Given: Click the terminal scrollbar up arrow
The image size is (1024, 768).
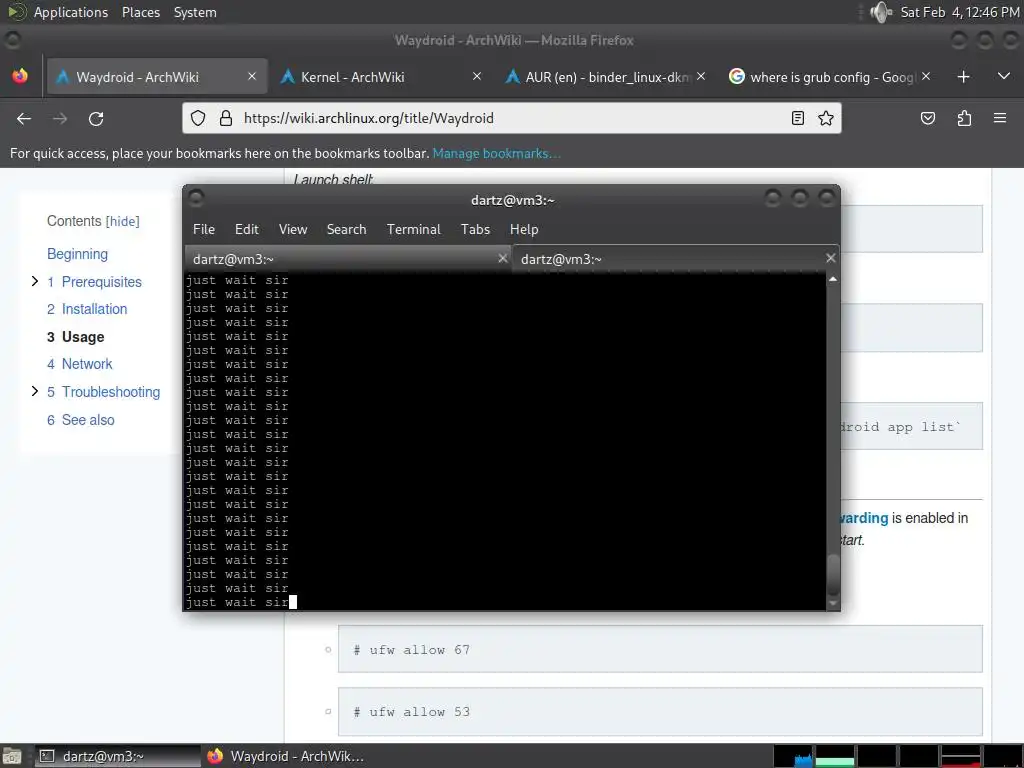Looking at the screenshot, I should point(833,280).
